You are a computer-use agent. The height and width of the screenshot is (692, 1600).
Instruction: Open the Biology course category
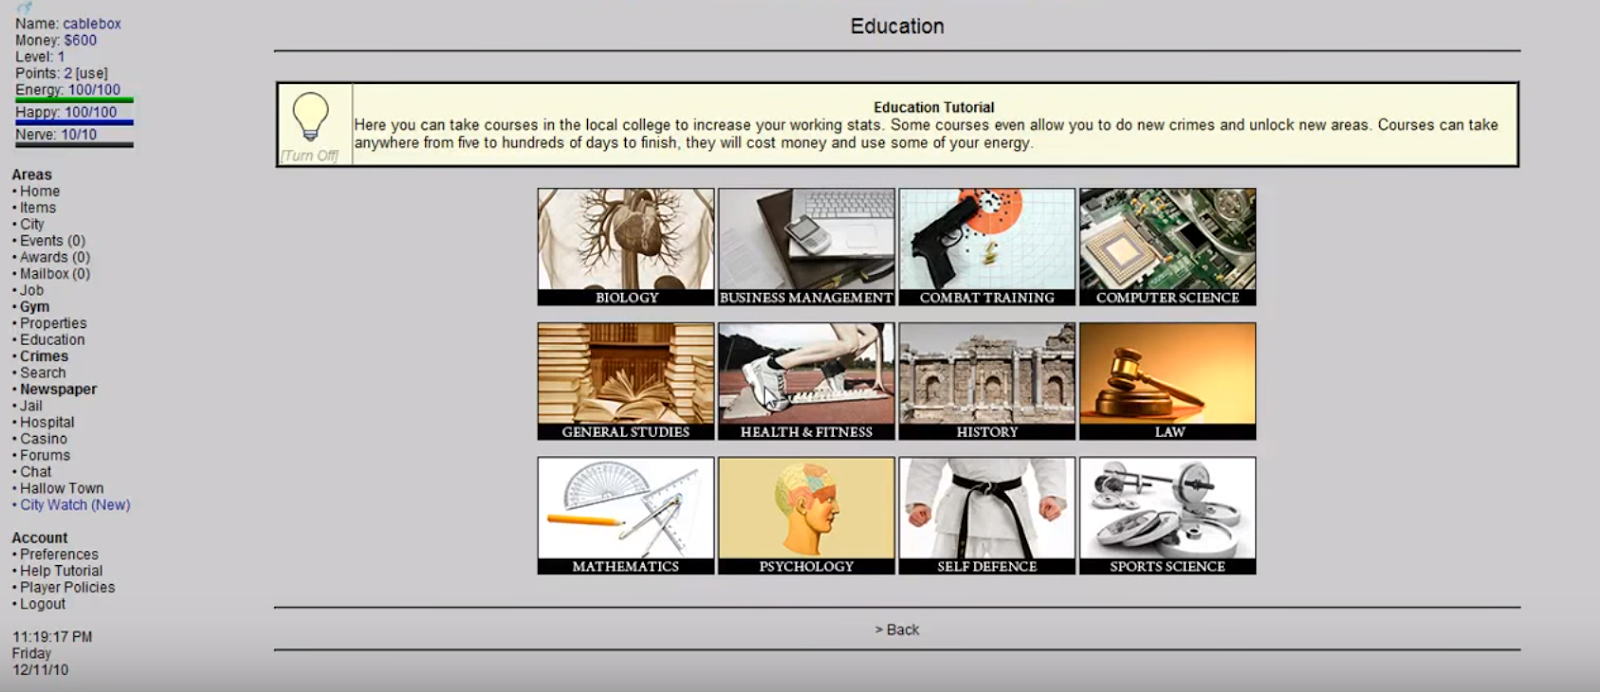[x=626, y=246]
